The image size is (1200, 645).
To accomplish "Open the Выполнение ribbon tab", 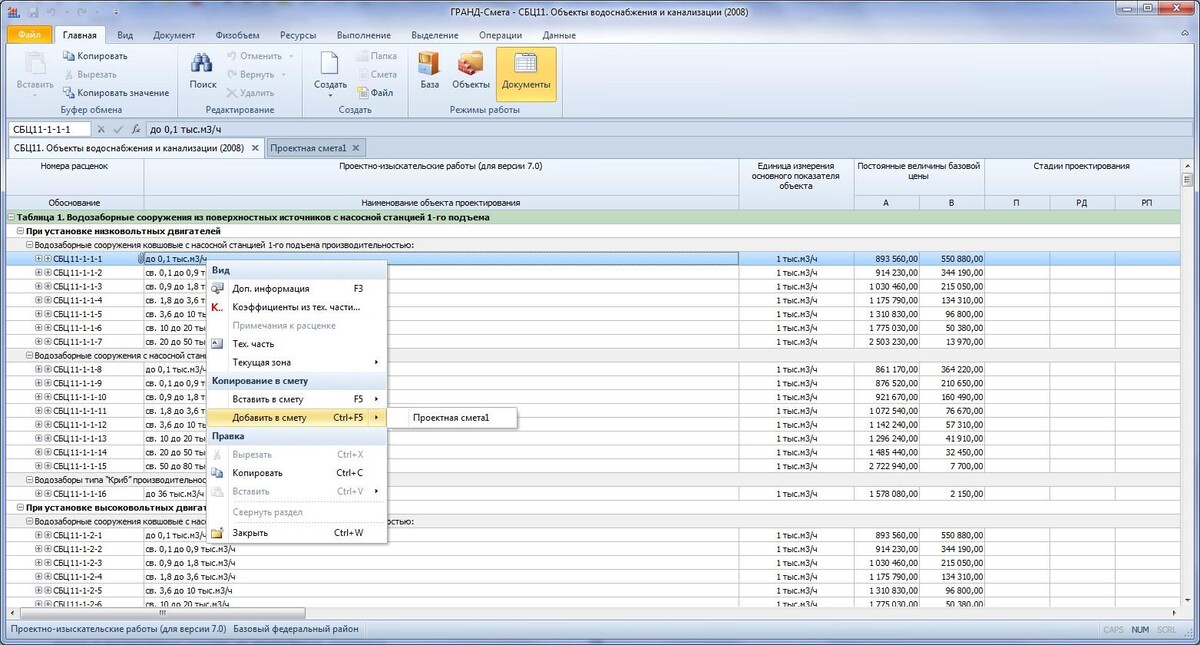I will [364, 35].
